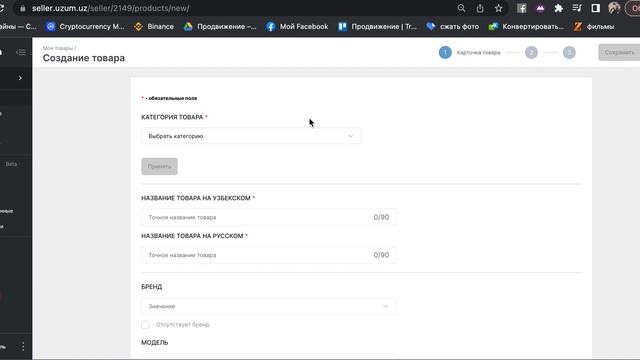The width and height of the screenshot is (640, 360).
Task: Open the Extensions puzzle icon
Action: [x=558, y=8]
